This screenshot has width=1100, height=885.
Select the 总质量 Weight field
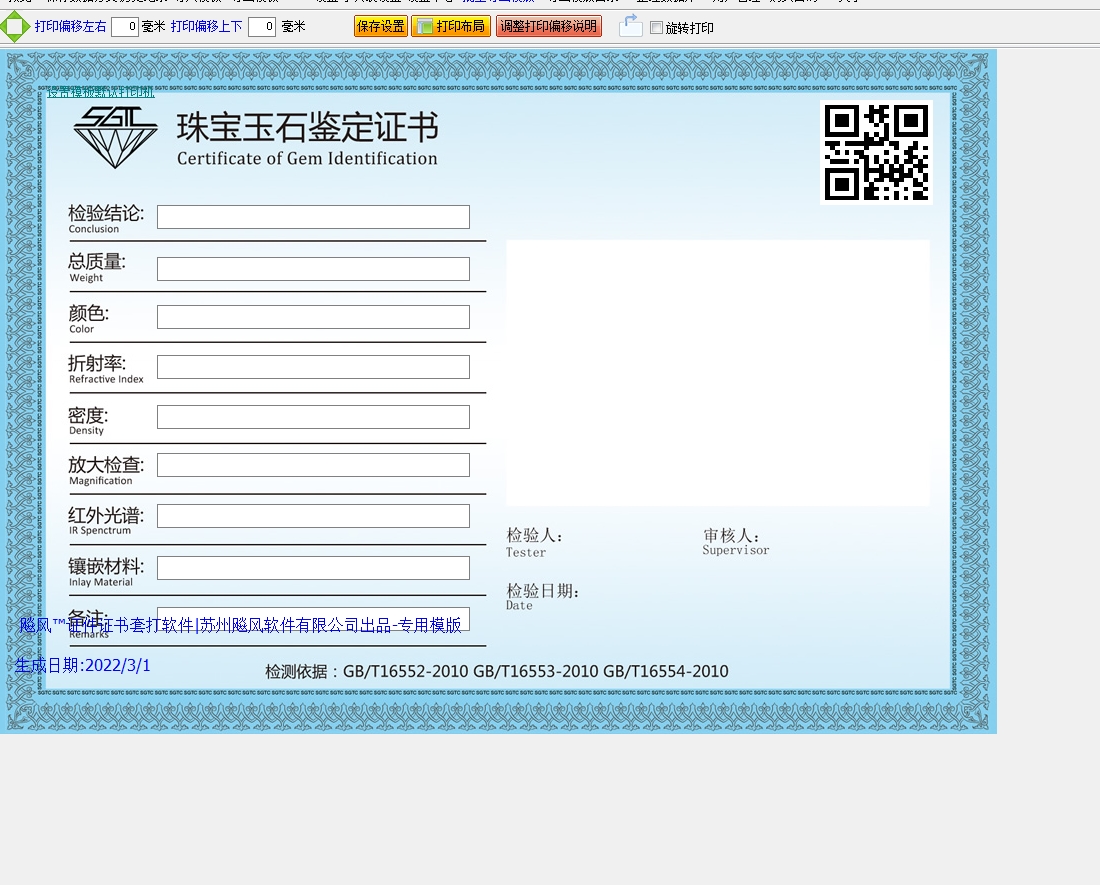click(313, 269)
